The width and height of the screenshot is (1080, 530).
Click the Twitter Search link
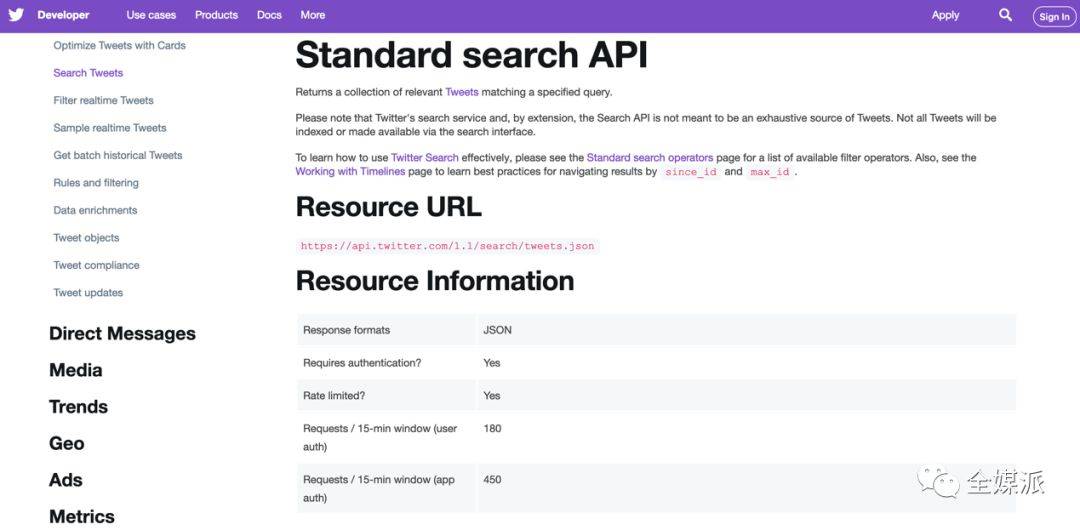[x=424, y=157]
